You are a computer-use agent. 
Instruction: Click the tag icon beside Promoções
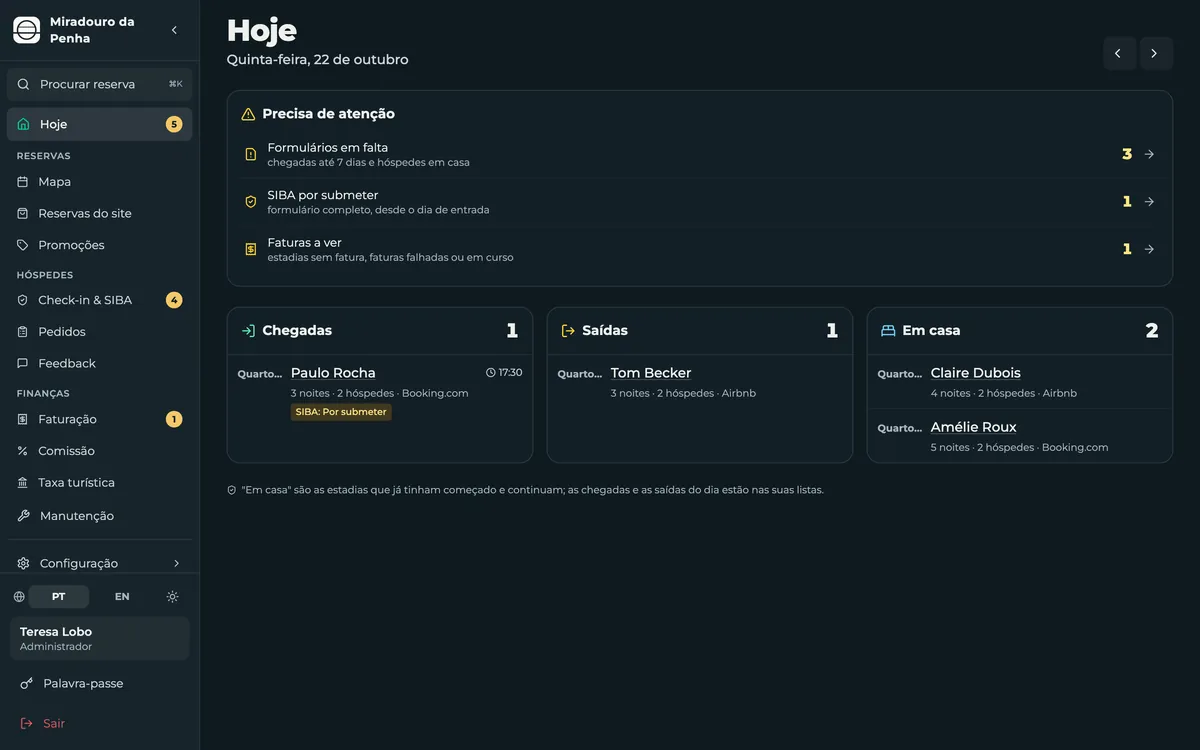[23, 245]
